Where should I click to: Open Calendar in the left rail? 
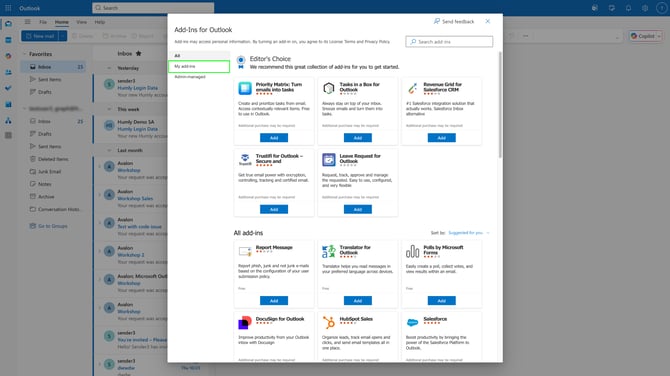[8, 40]
